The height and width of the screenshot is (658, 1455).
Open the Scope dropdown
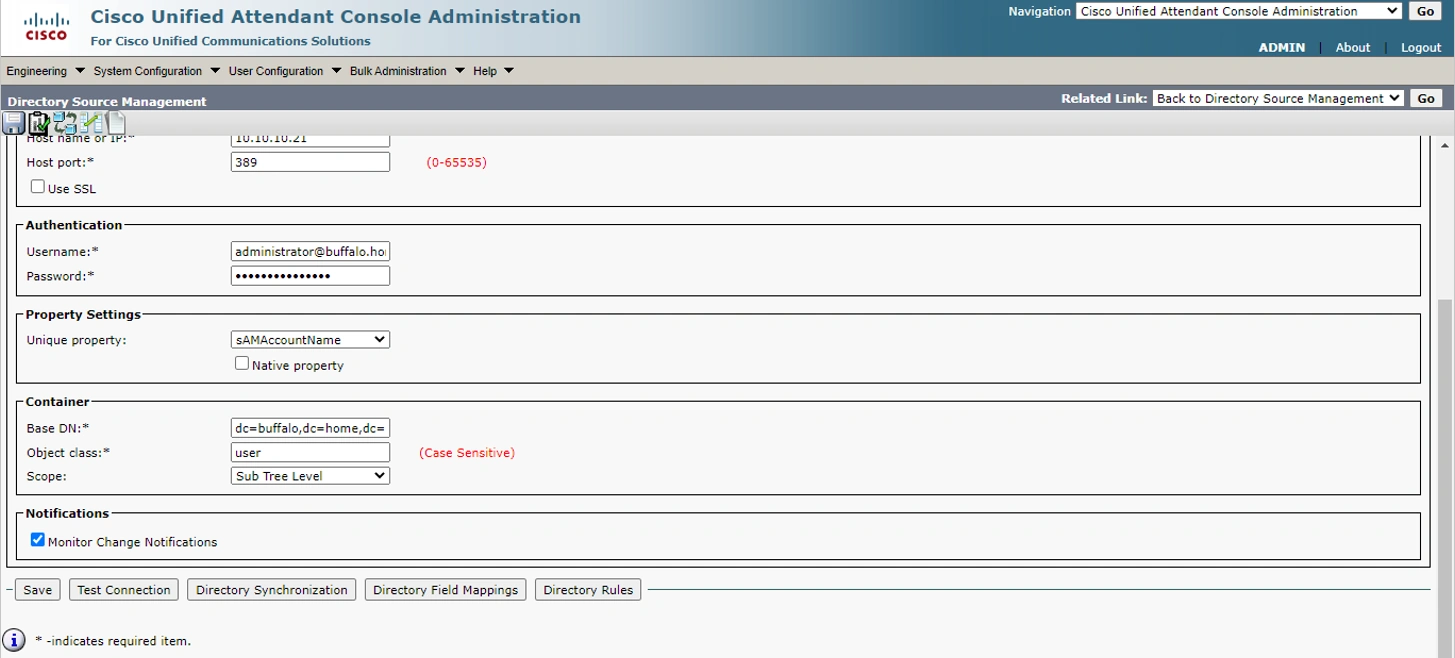(310, 476)
